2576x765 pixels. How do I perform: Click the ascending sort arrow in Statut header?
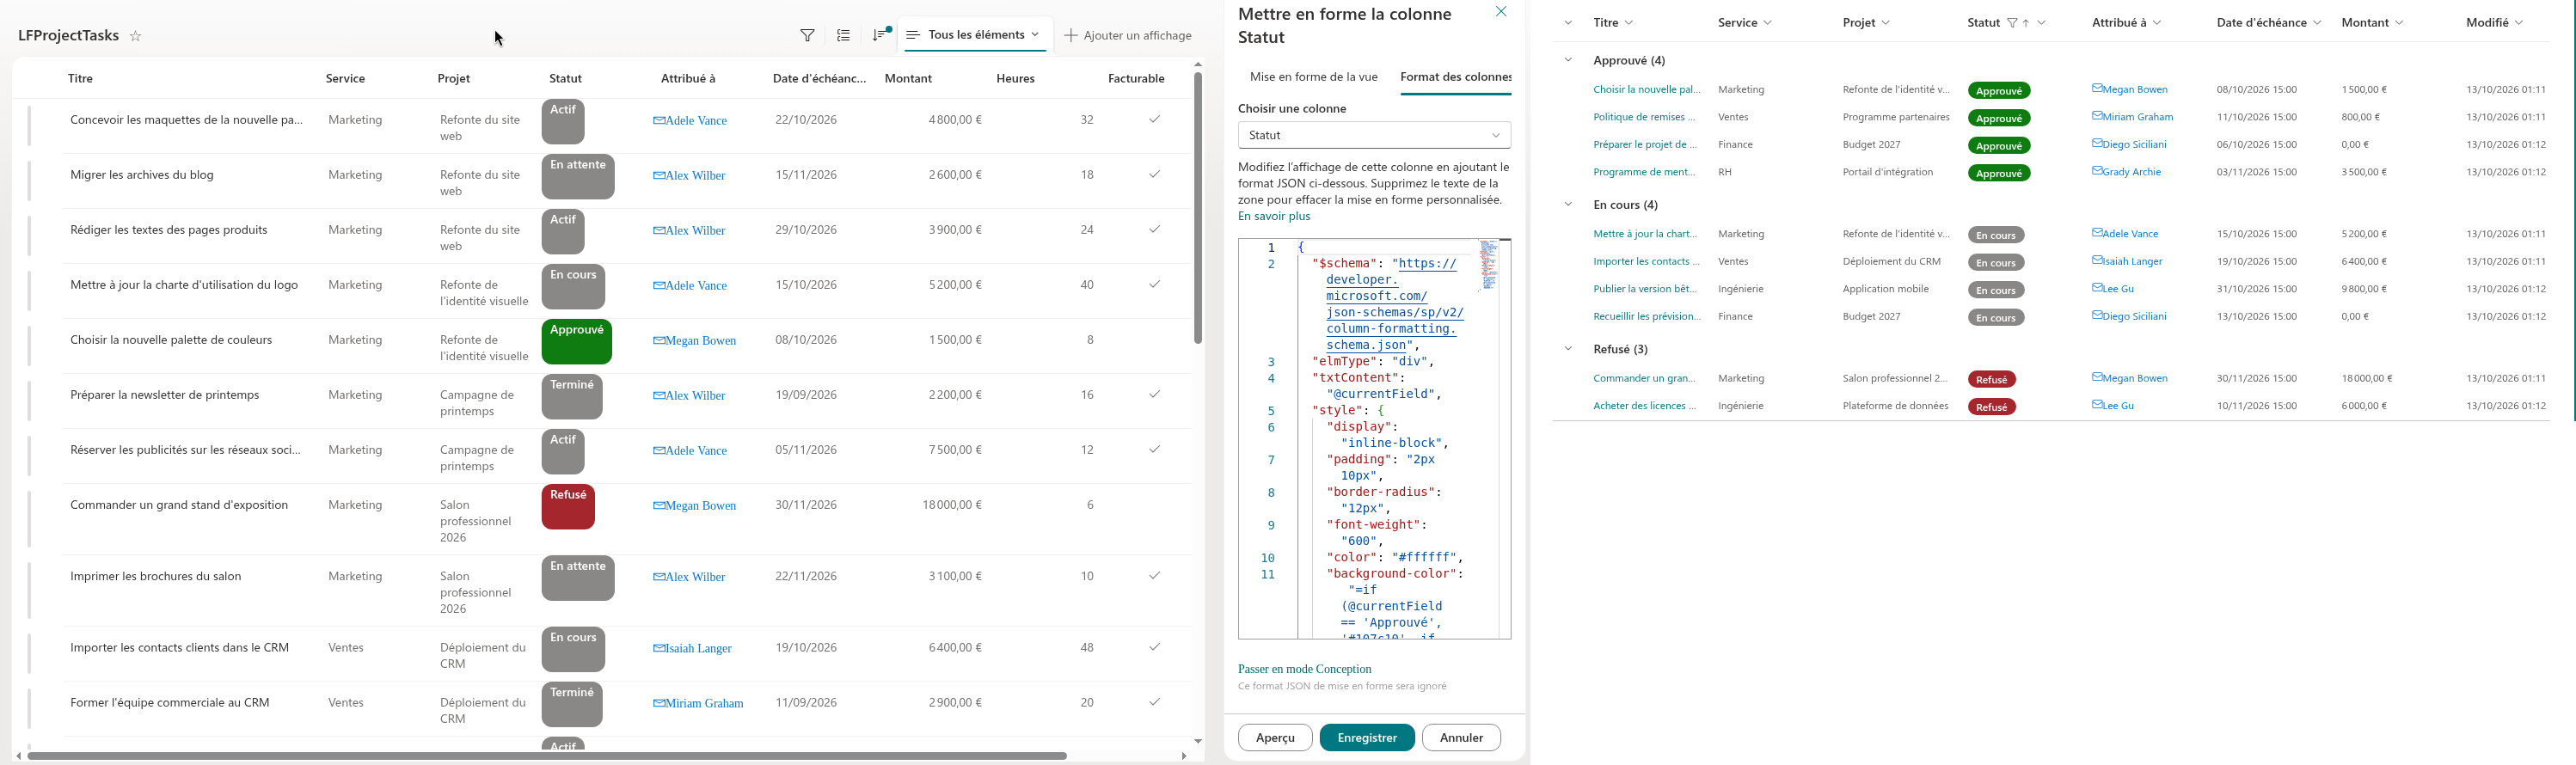click(x=2026, y=23)
